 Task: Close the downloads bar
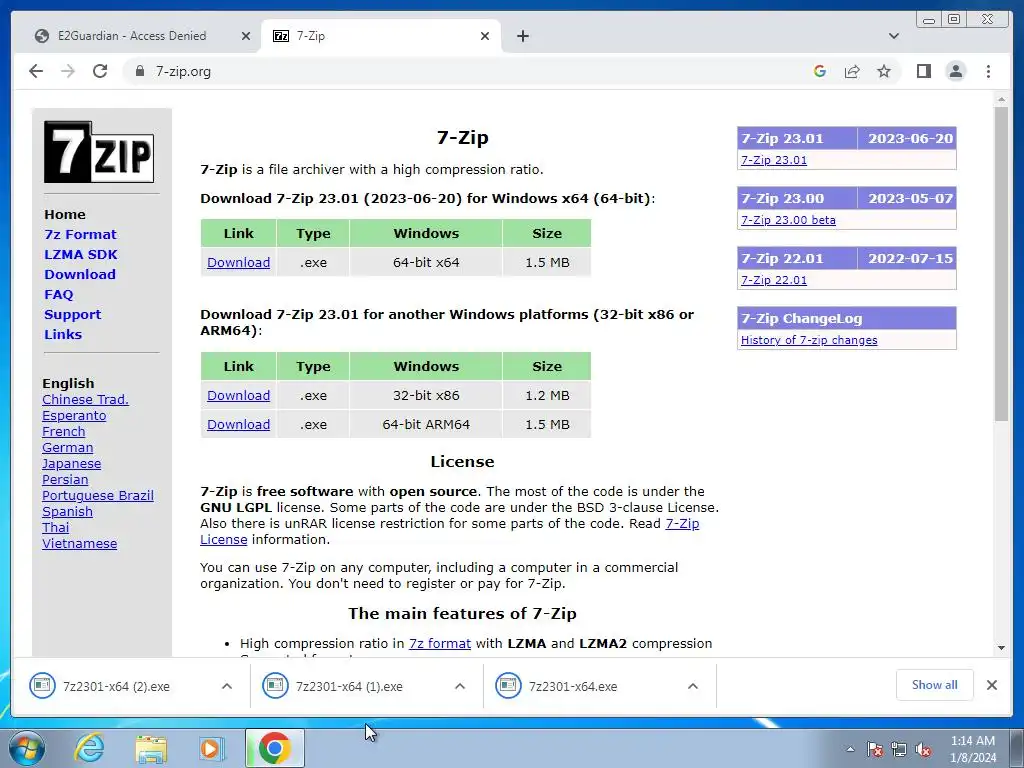(992, 685)
